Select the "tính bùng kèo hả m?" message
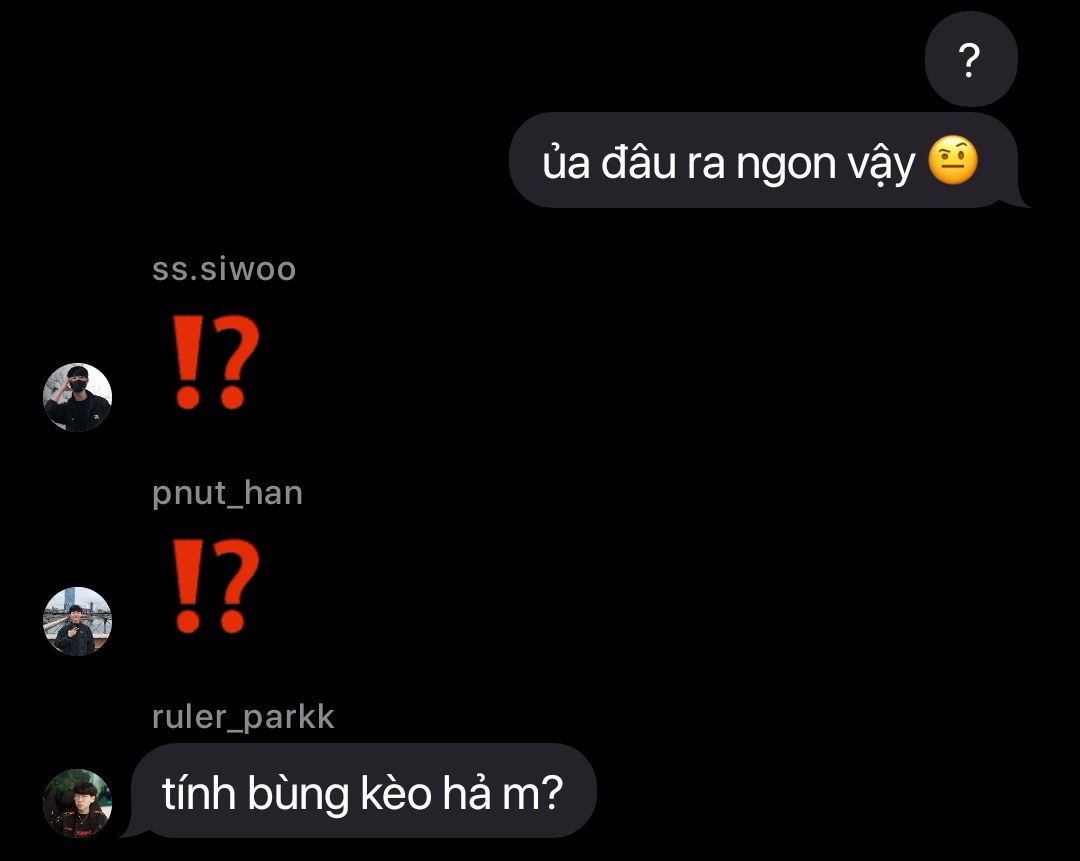 (x=361, y=791)
